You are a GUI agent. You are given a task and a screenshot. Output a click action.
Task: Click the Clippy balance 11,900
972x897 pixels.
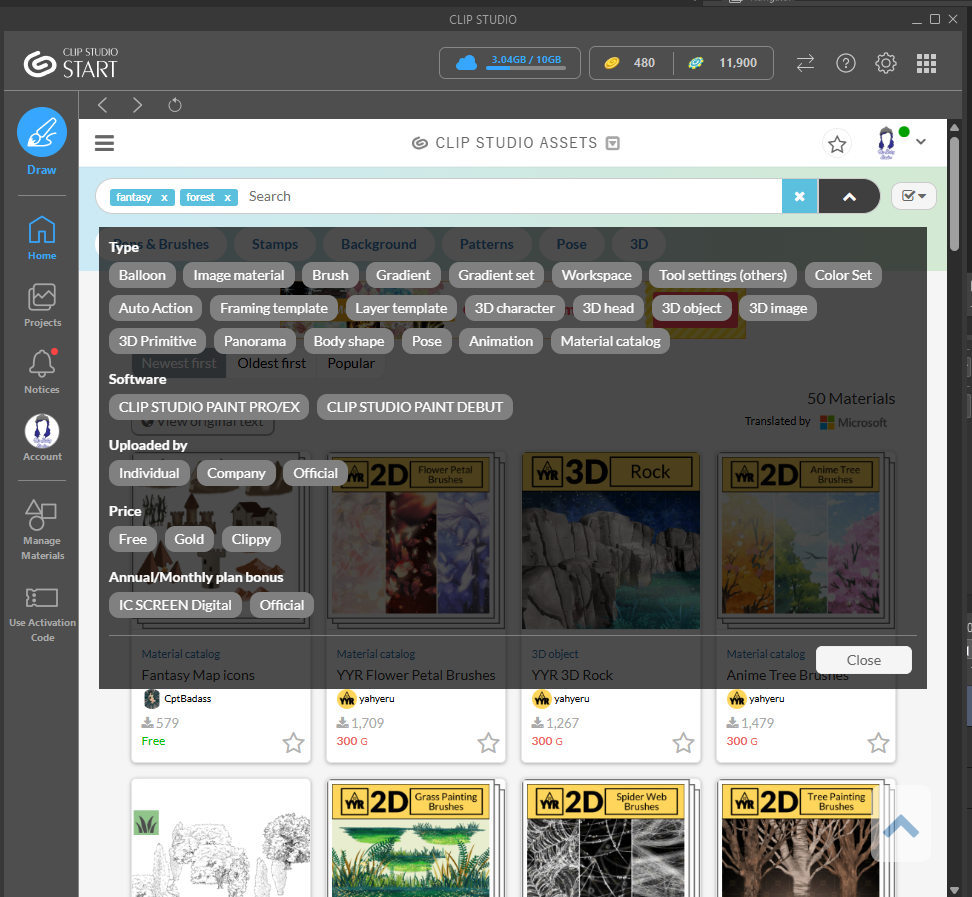(x=723, y=63)
